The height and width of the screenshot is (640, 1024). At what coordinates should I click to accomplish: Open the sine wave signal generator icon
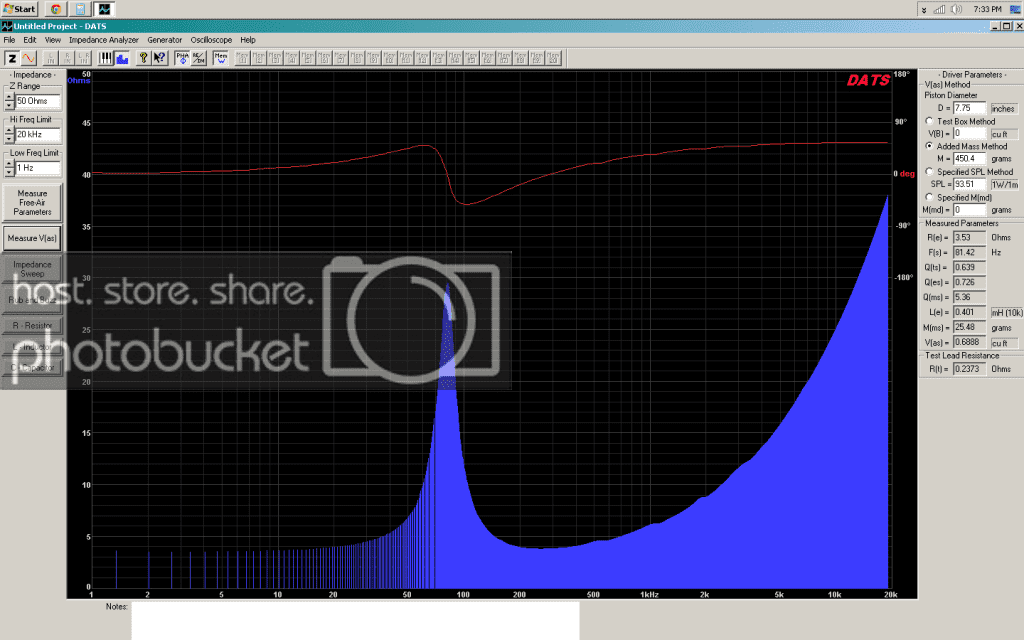click(x=29, y=58)
